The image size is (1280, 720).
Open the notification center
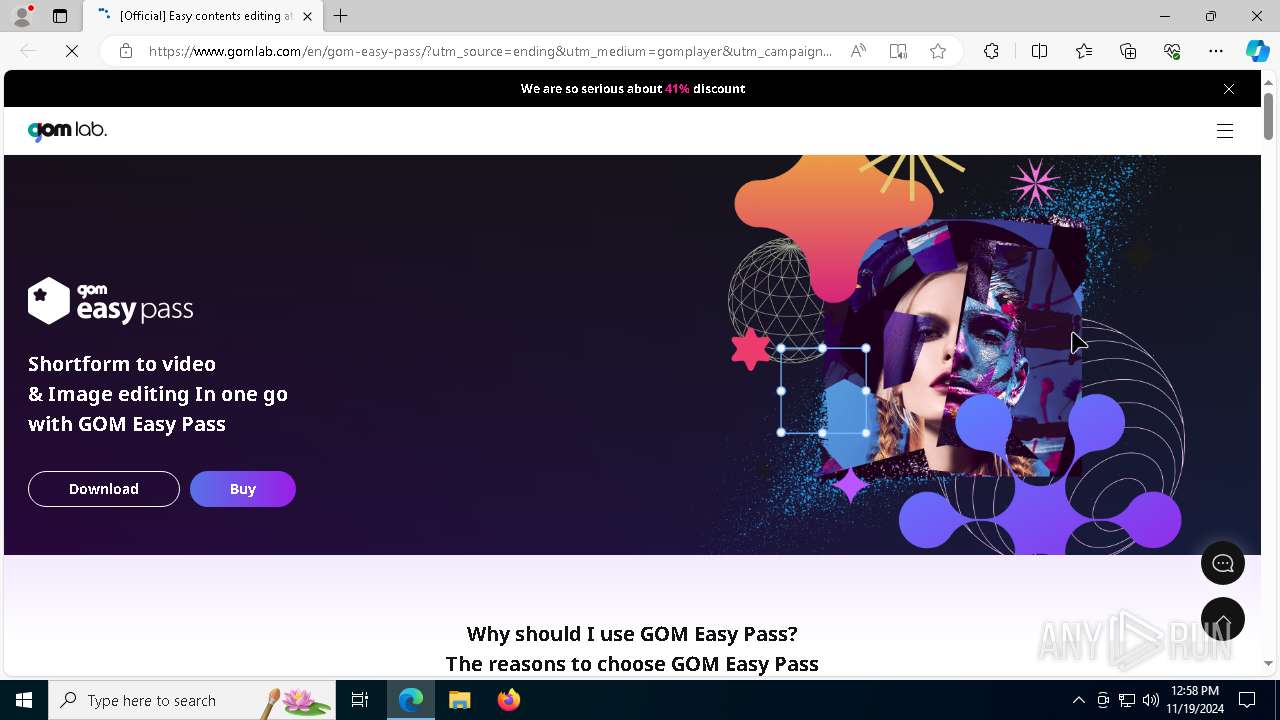1248,700
